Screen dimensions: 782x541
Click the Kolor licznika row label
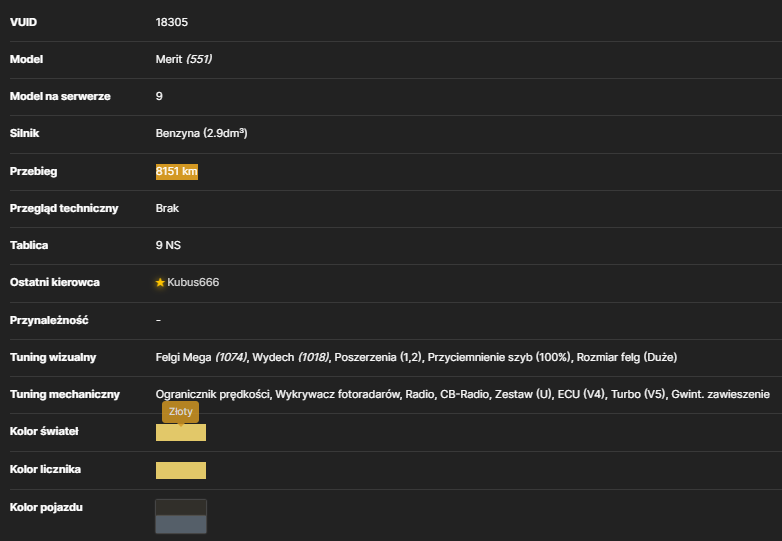[45, 469]
